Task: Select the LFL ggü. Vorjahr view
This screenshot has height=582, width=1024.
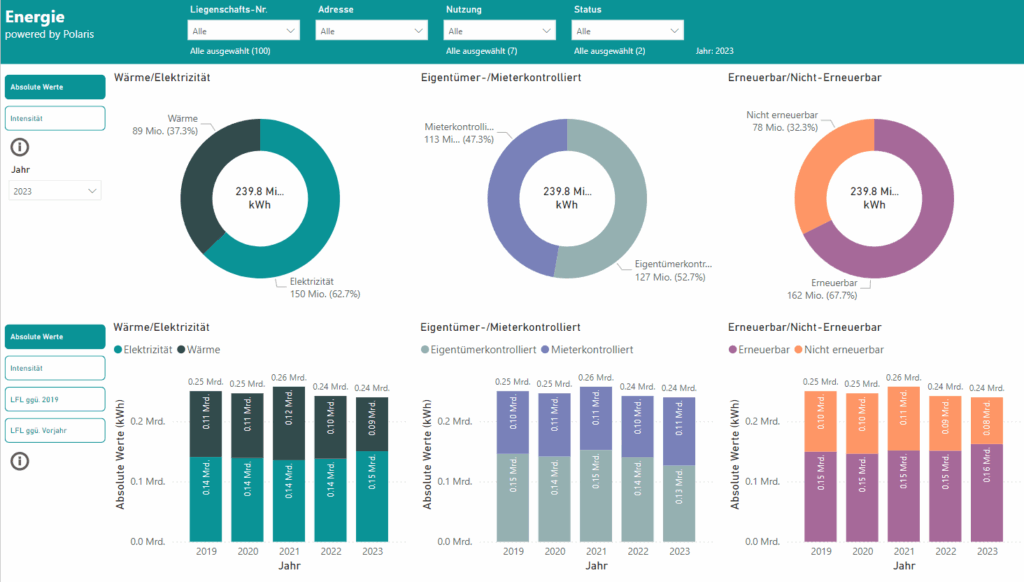Action: pyautogui.click(x=55, y=430)
